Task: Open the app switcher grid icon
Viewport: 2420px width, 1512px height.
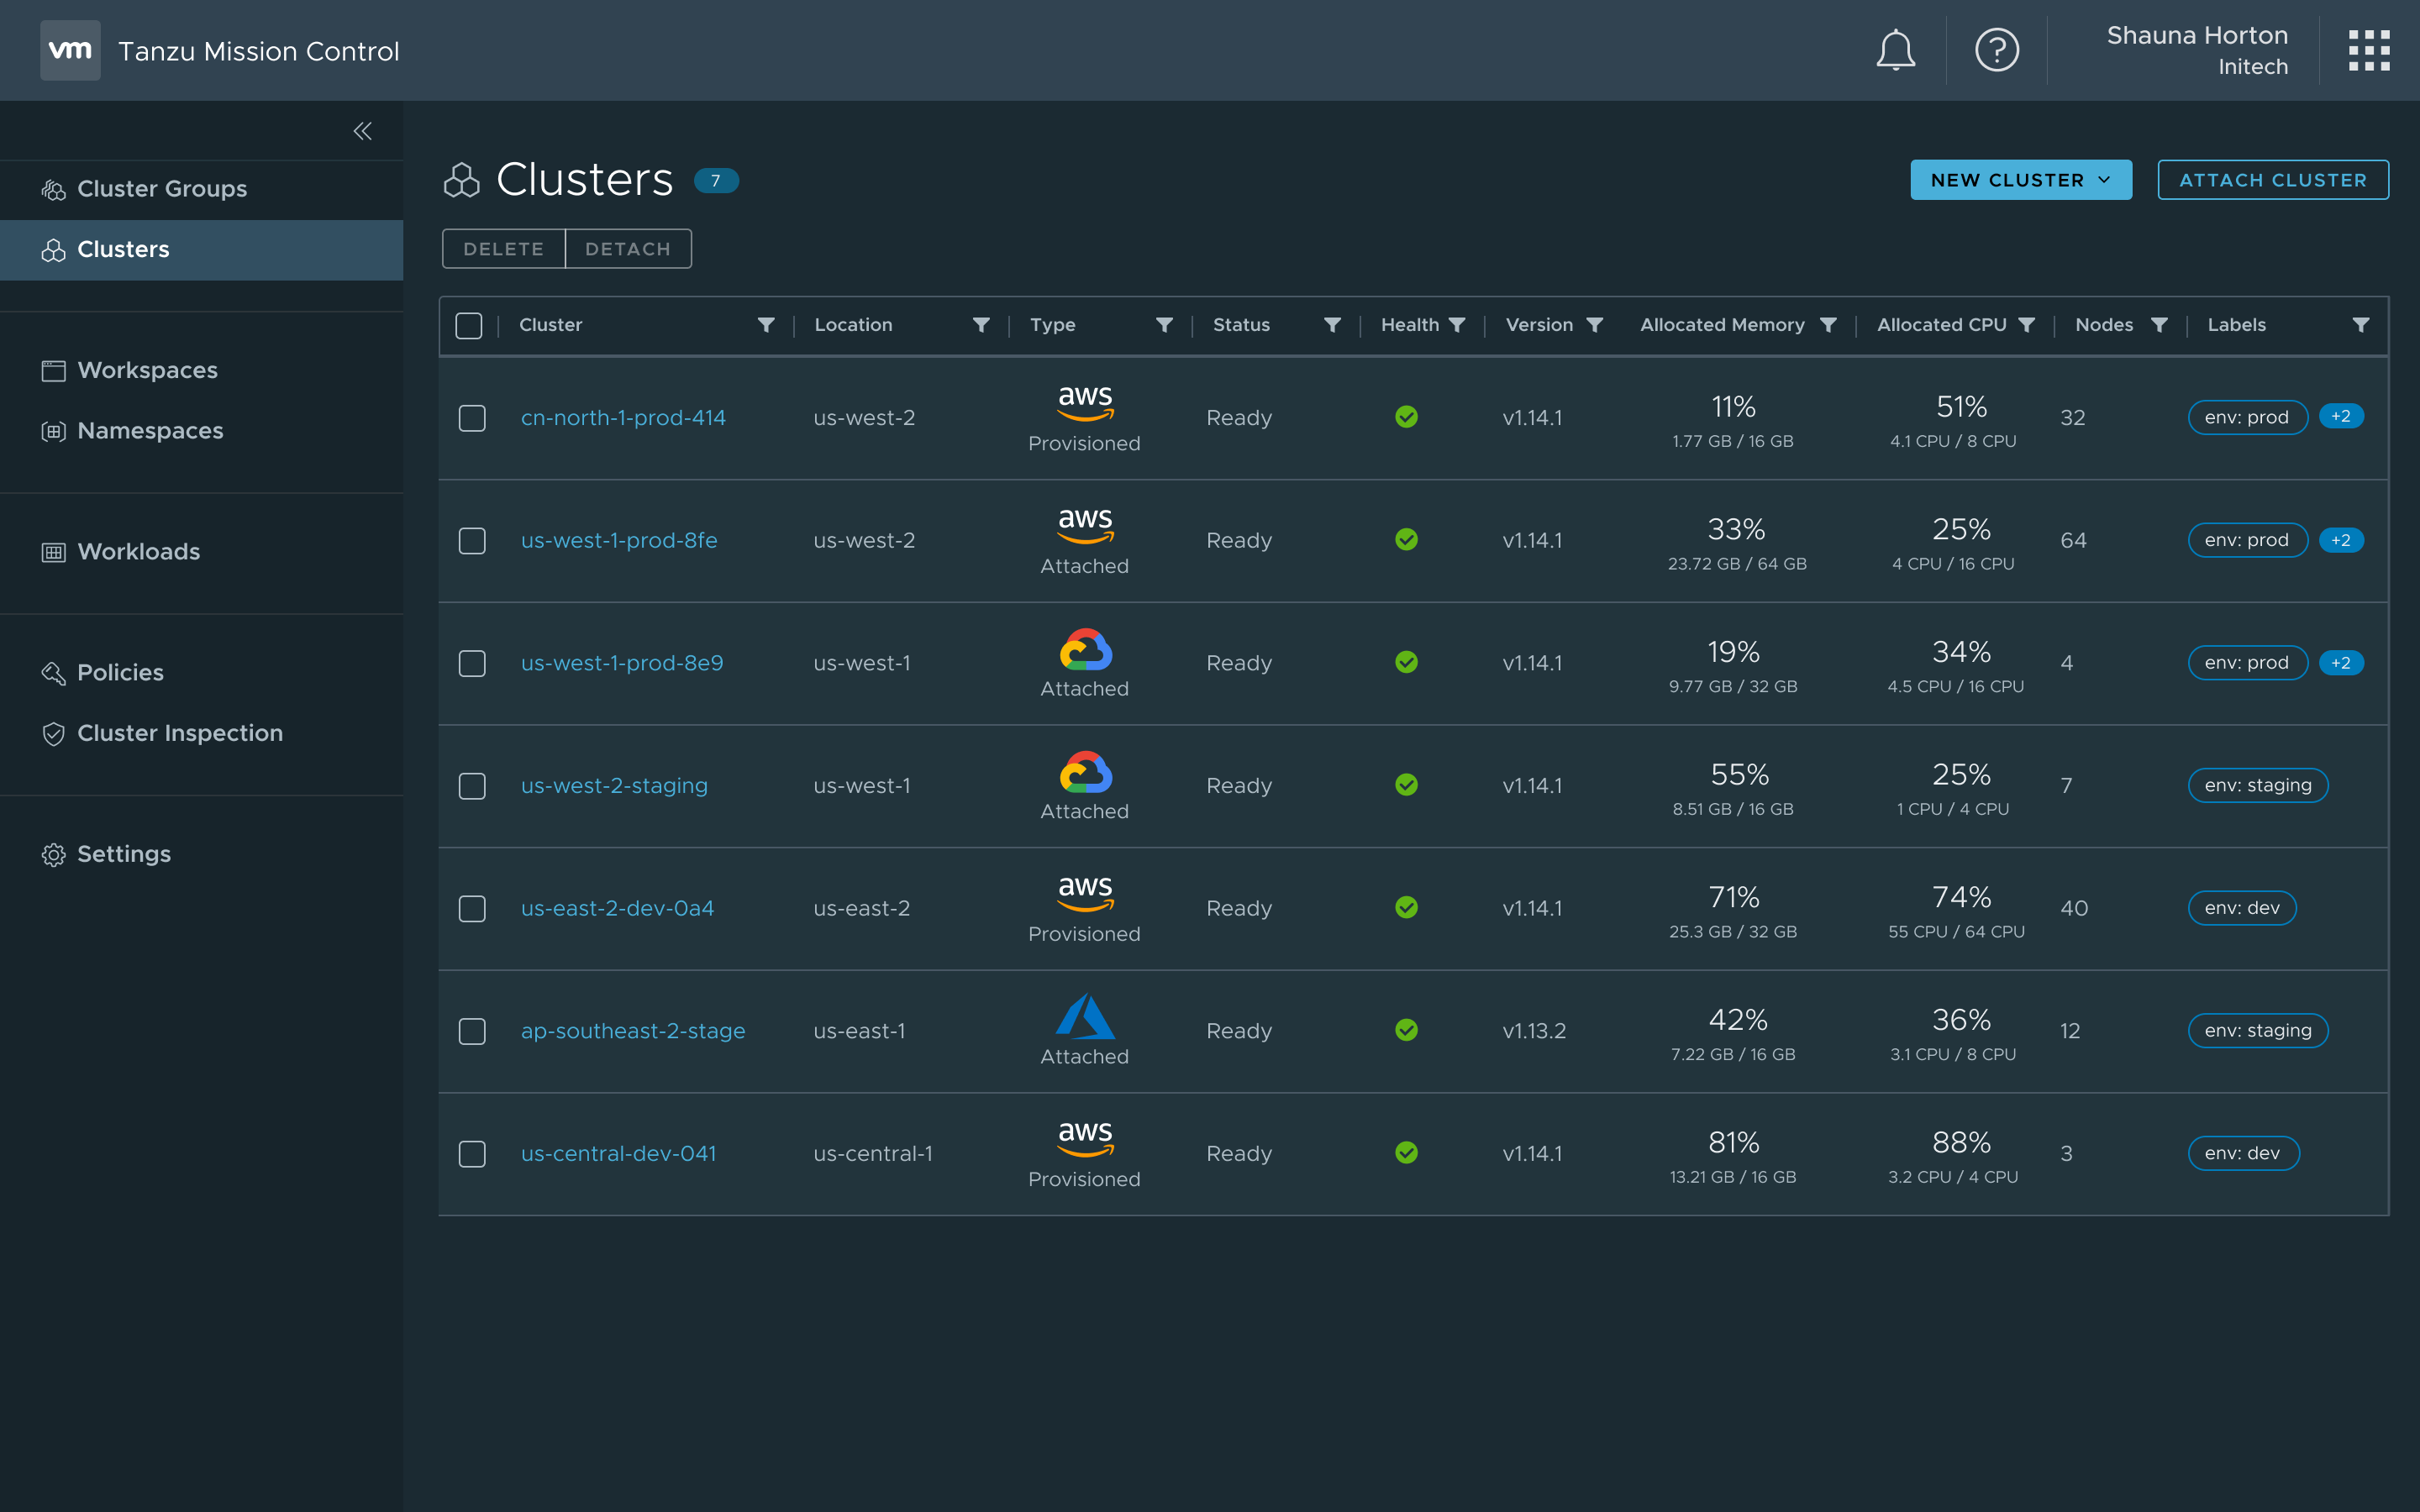Action: [2368, 50]
